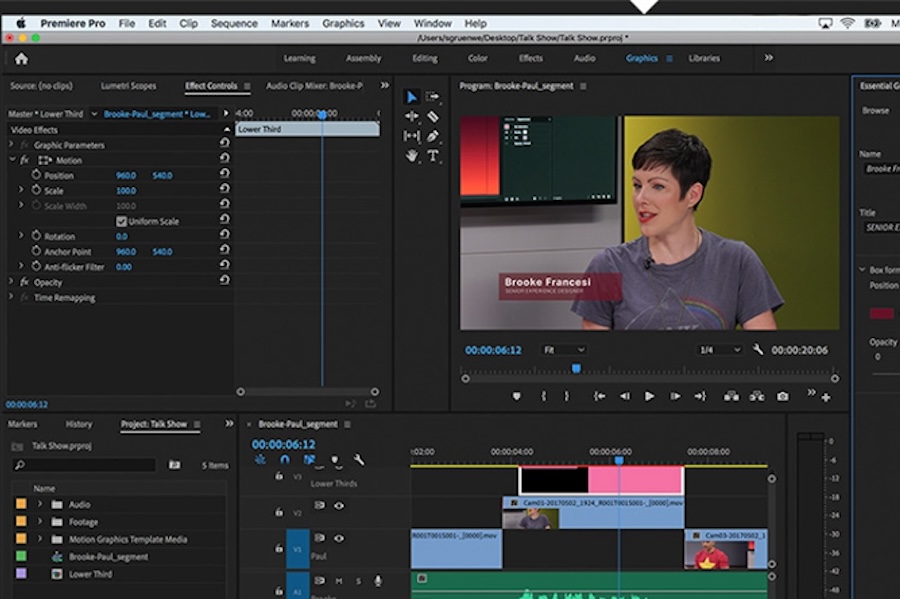Toggle V1 track output eye

tap(339, 538)
